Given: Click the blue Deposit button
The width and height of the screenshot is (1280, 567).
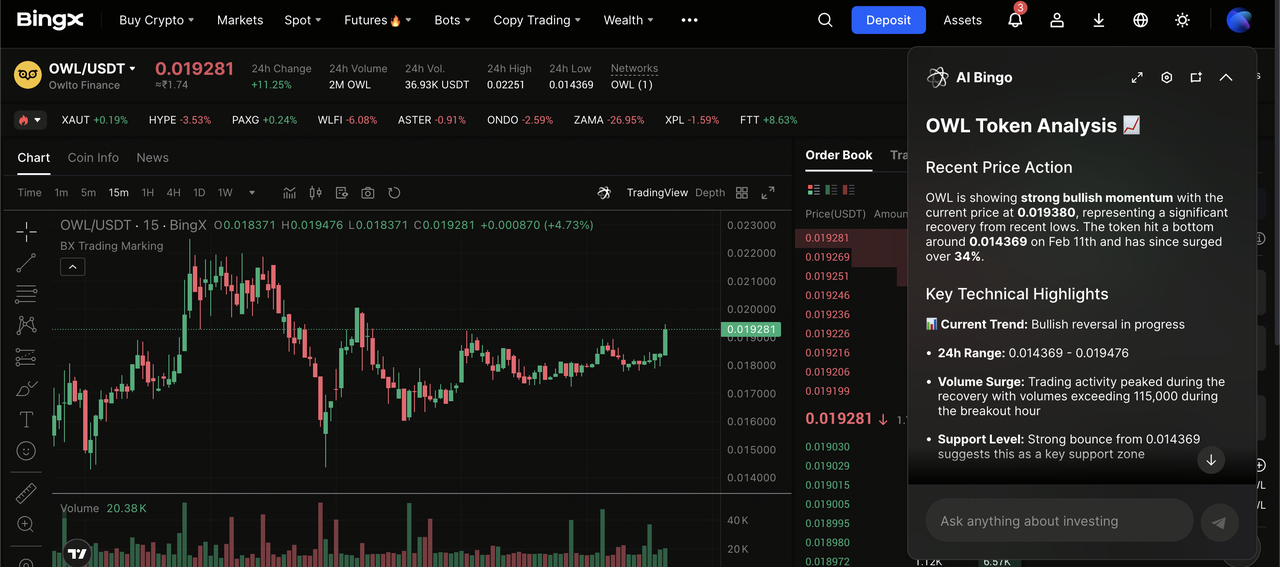Looking at the screenshot, I should point(888,20).
